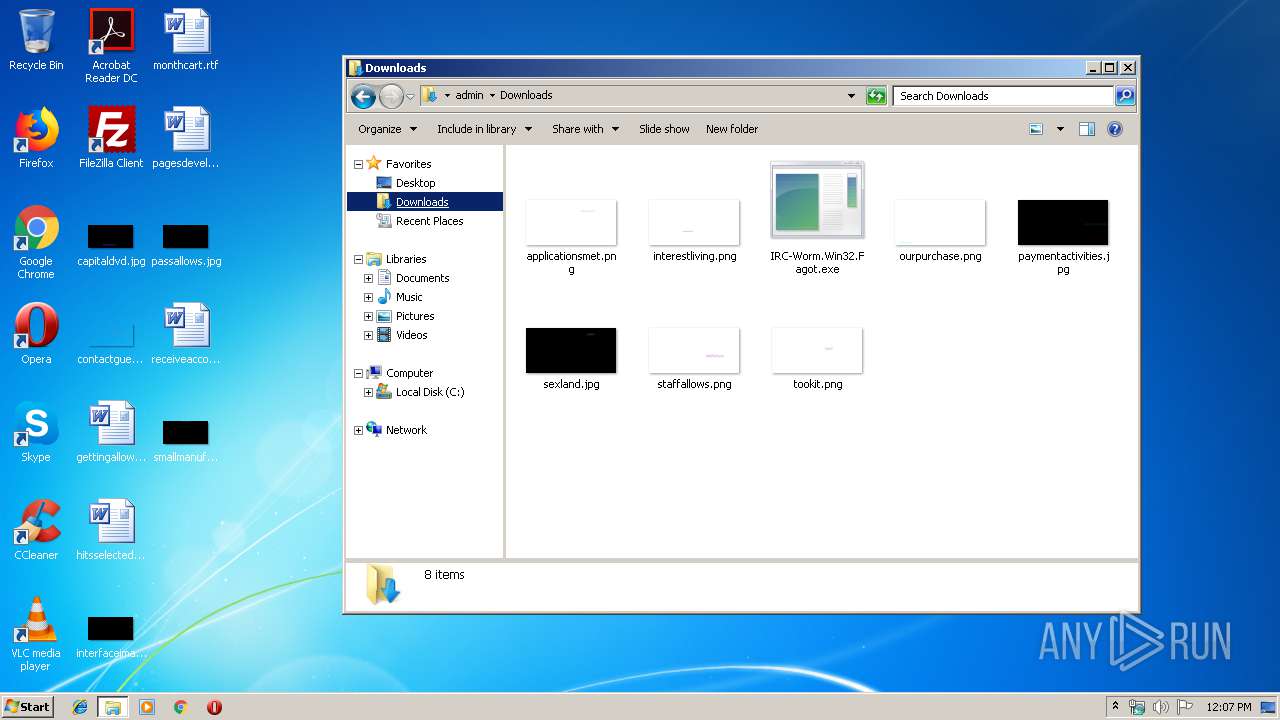Open the Include in library dropdown
Viewport: 1280px width, 720px height.
484,129
